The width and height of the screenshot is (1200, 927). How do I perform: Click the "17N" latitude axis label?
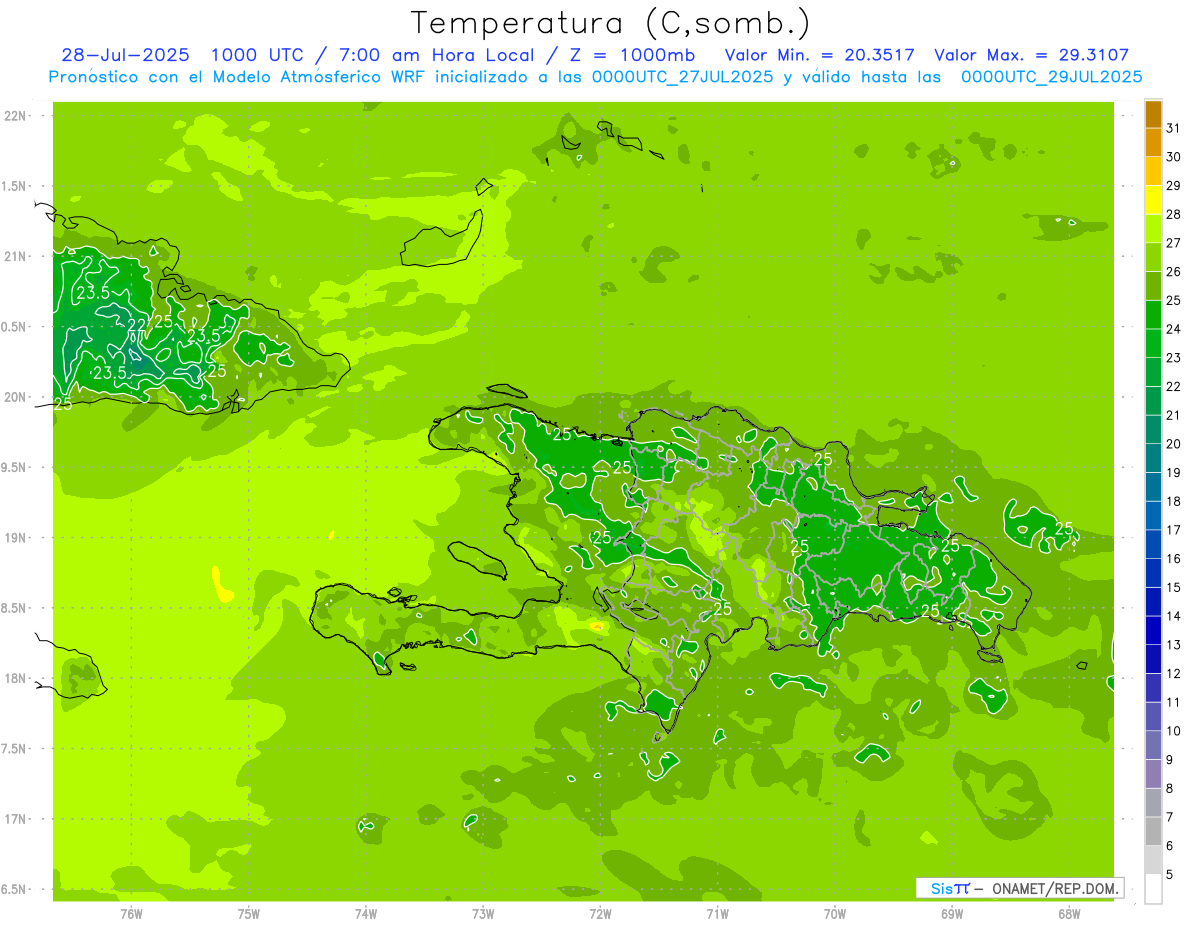(15, 819)
